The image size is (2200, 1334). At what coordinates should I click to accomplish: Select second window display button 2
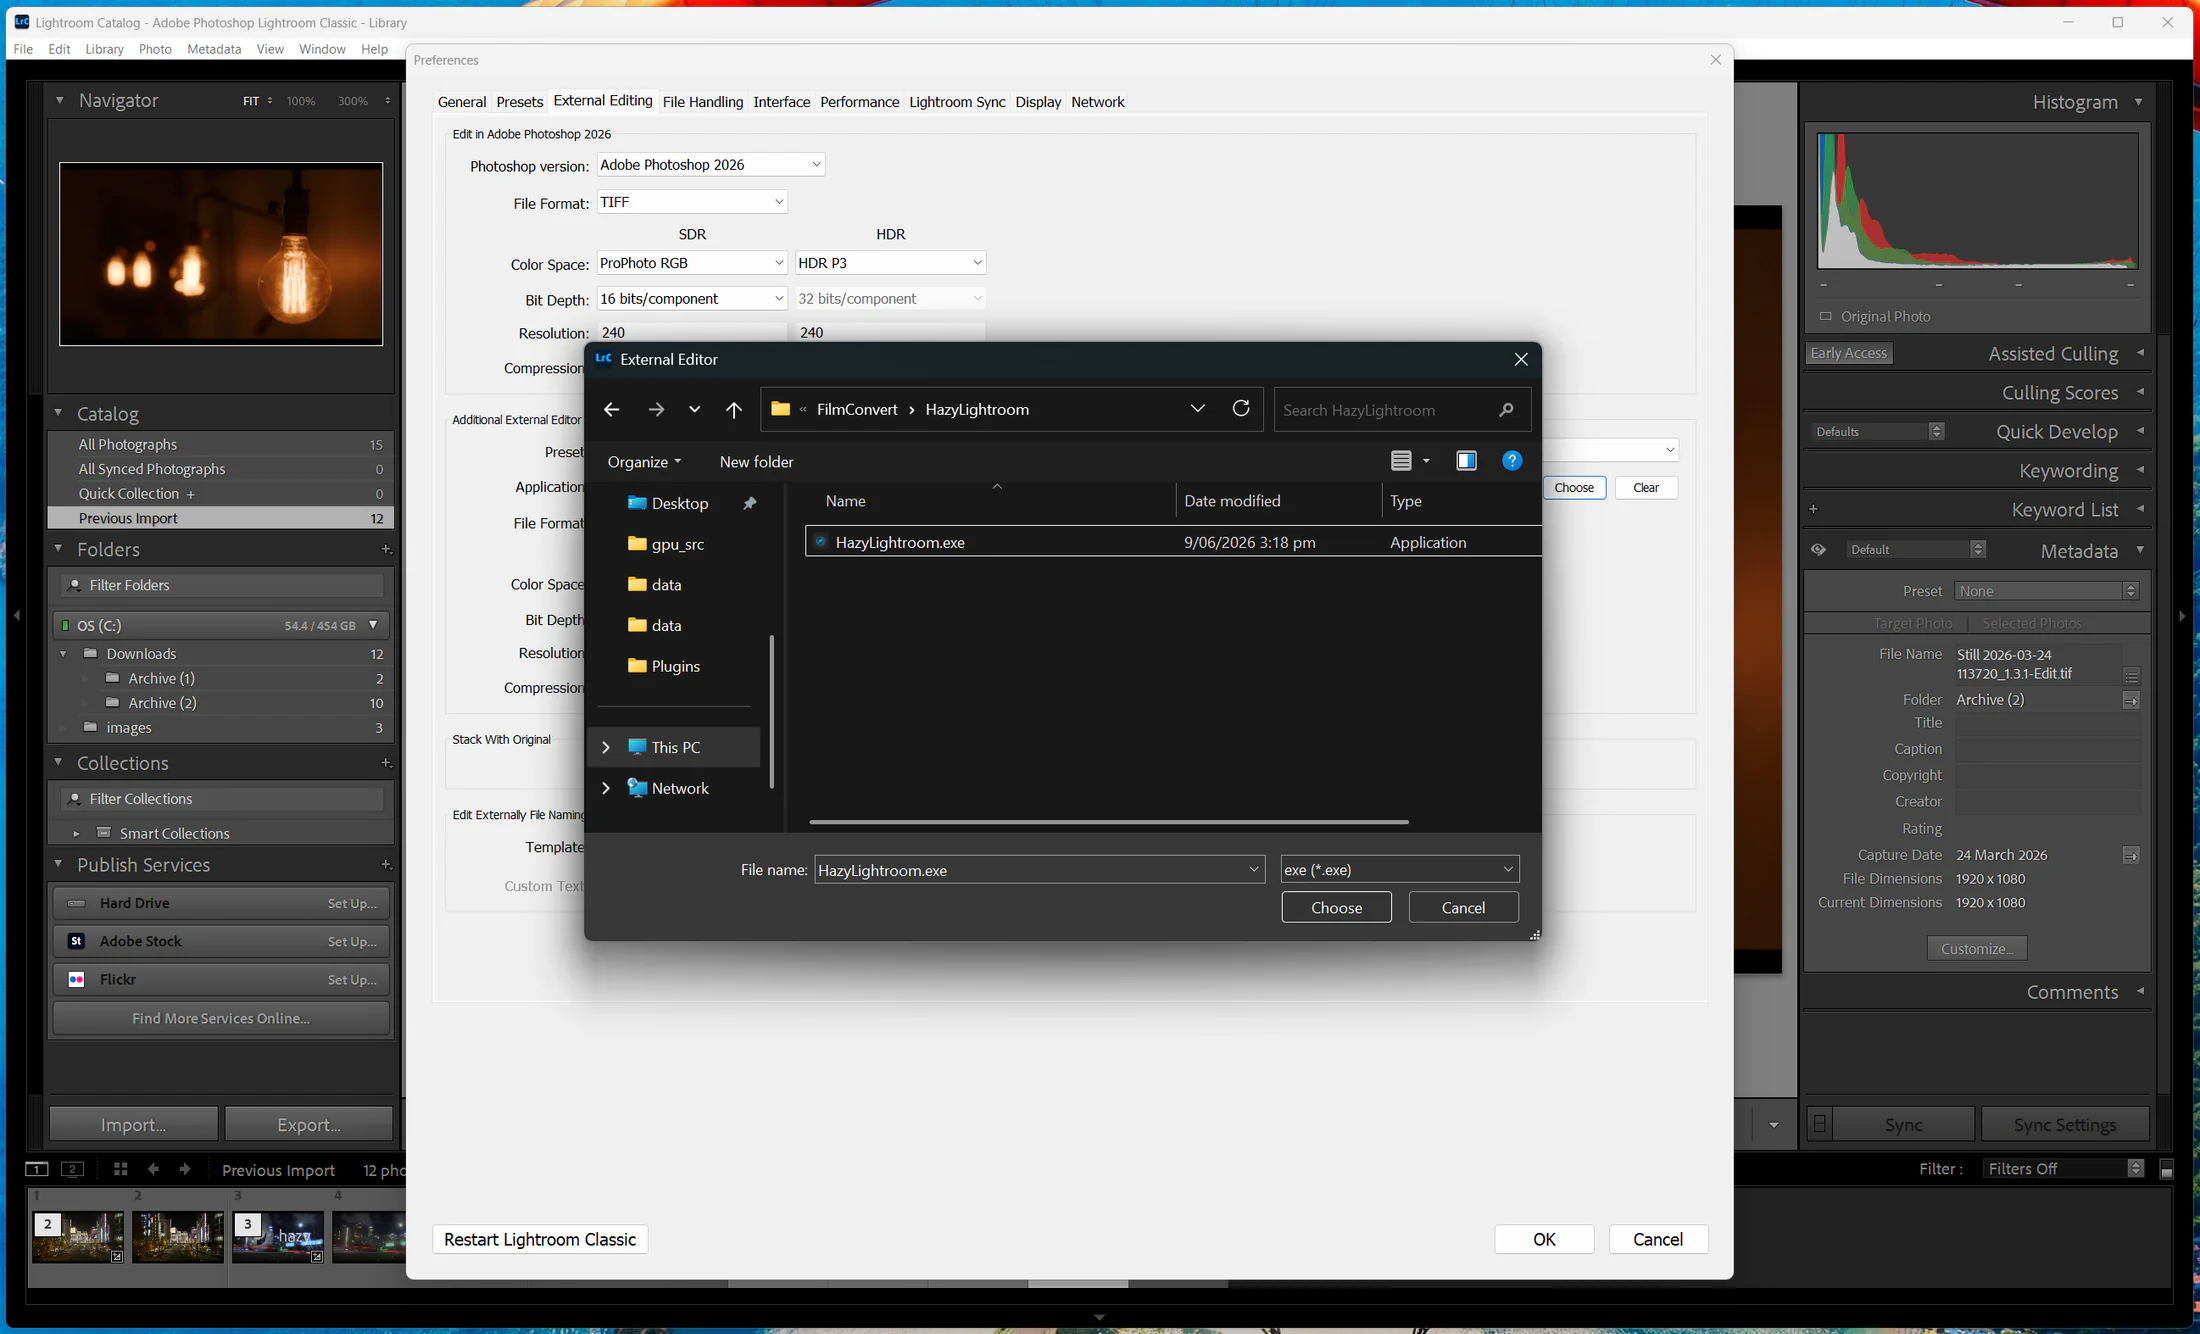click(72, 1169)
